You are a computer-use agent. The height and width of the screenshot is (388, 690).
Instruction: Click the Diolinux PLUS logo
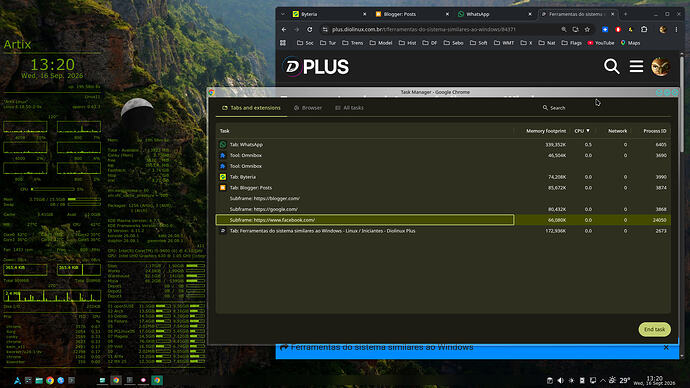click(x=316, y=67)
